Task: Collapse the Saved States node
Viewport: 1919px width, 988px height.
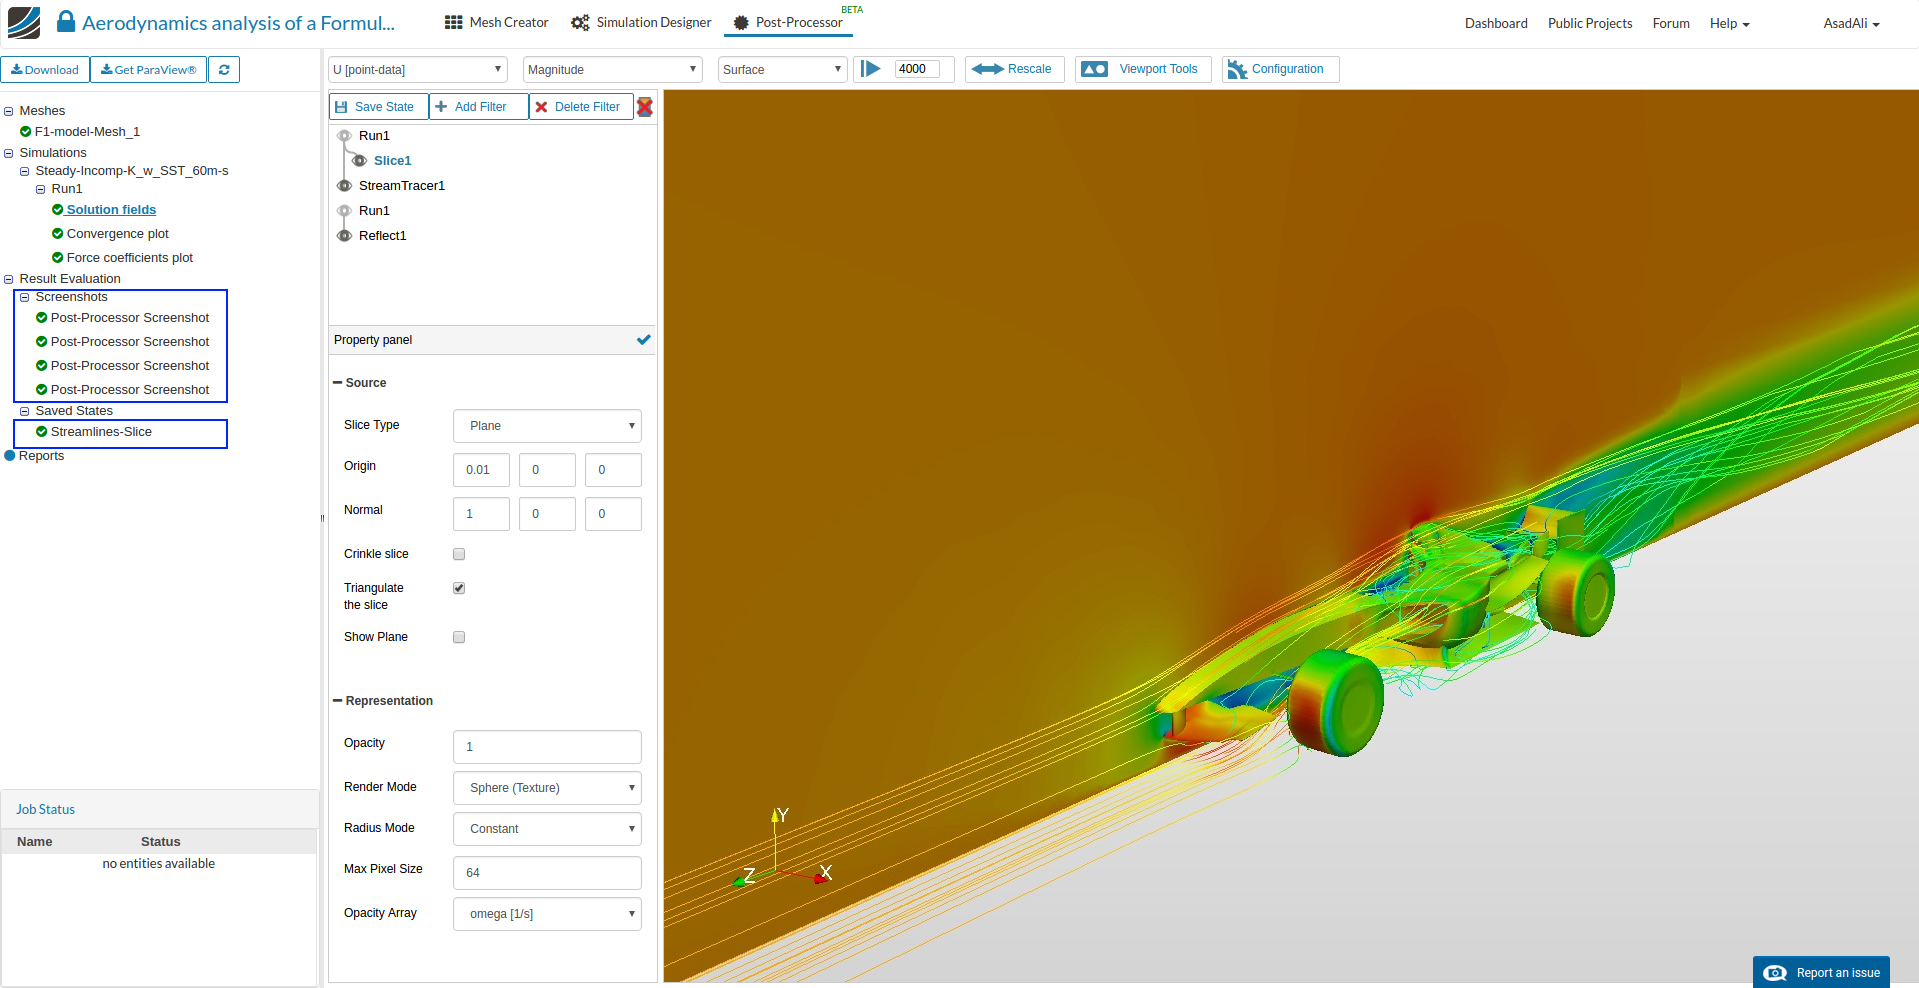Action: click(25, 411)
